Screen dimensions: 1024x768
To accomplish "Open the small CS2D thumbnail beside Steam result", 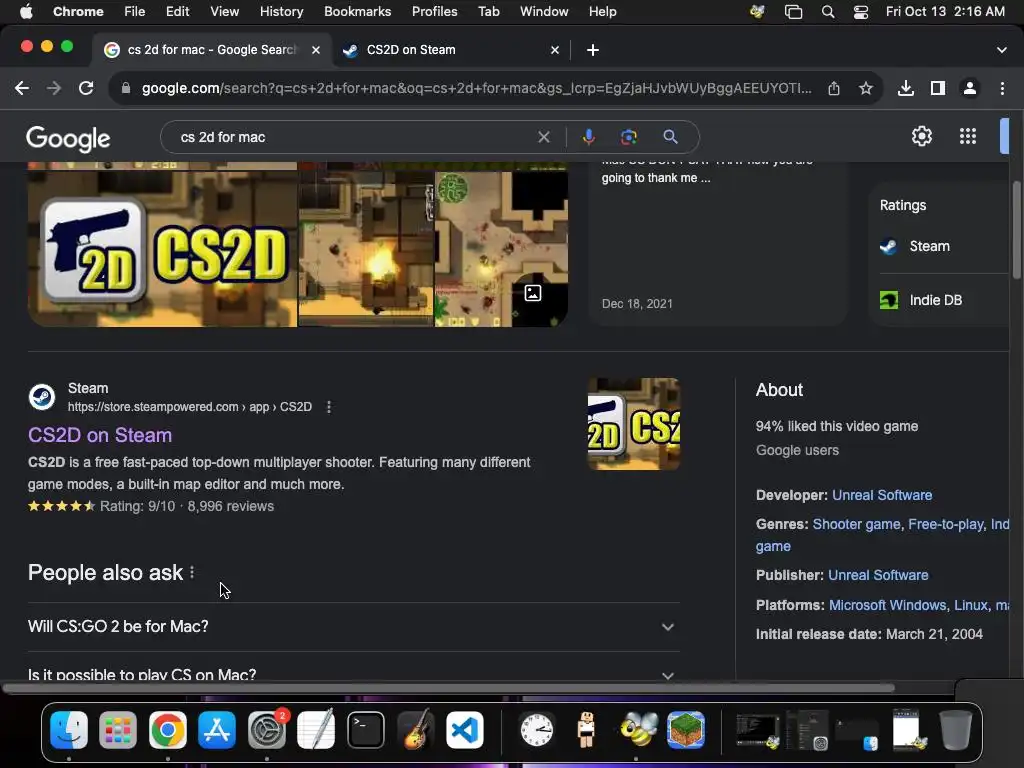I will point(633,424).
